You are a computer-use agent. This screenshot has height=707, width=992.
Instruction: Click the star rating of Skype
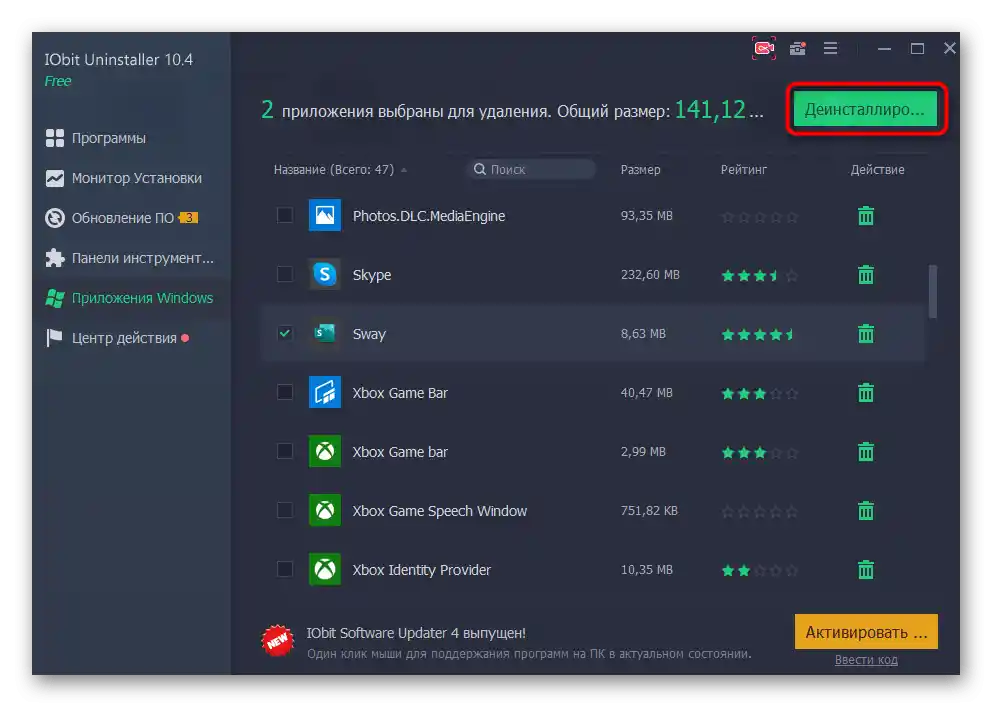pos(759,275)
